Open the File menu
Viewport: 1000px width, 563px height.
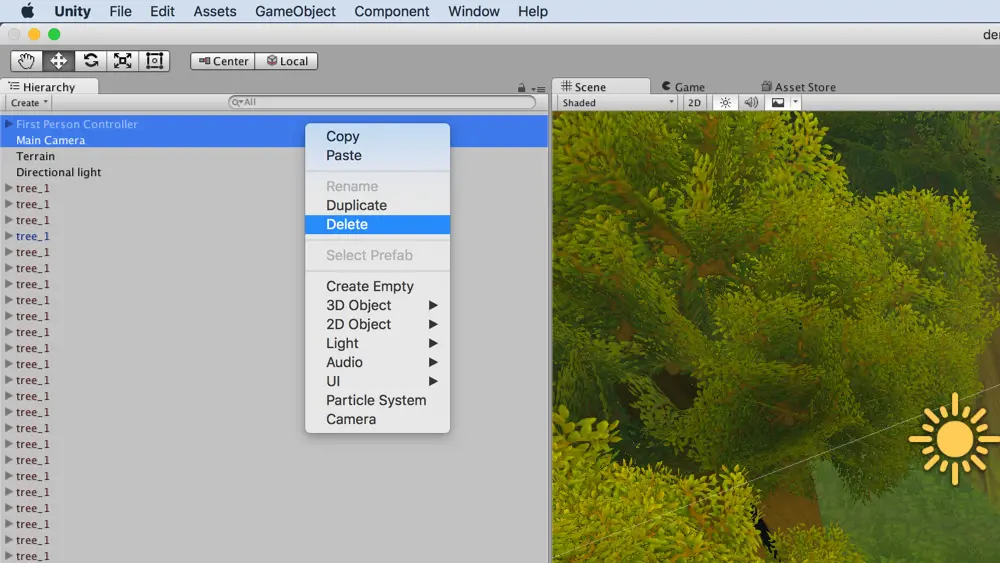120,11
